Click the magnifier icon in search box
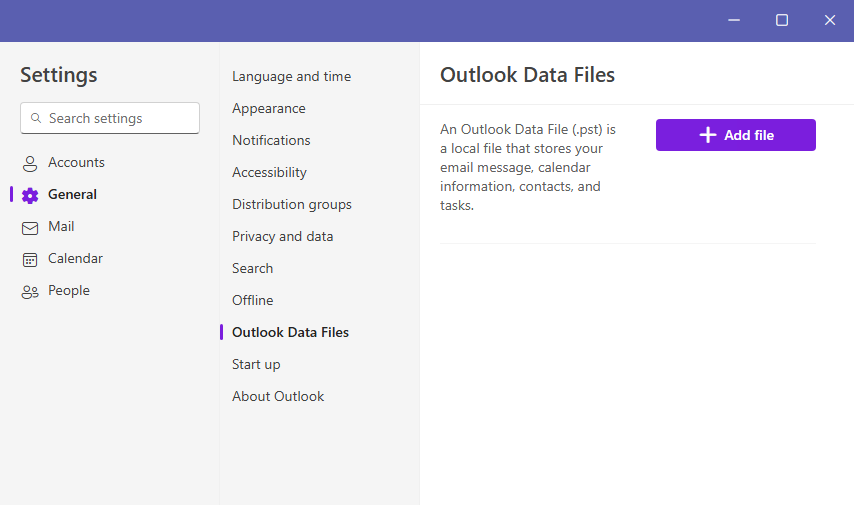The height and width of the screenshot is (505, 854). click(x=36, y=118)
